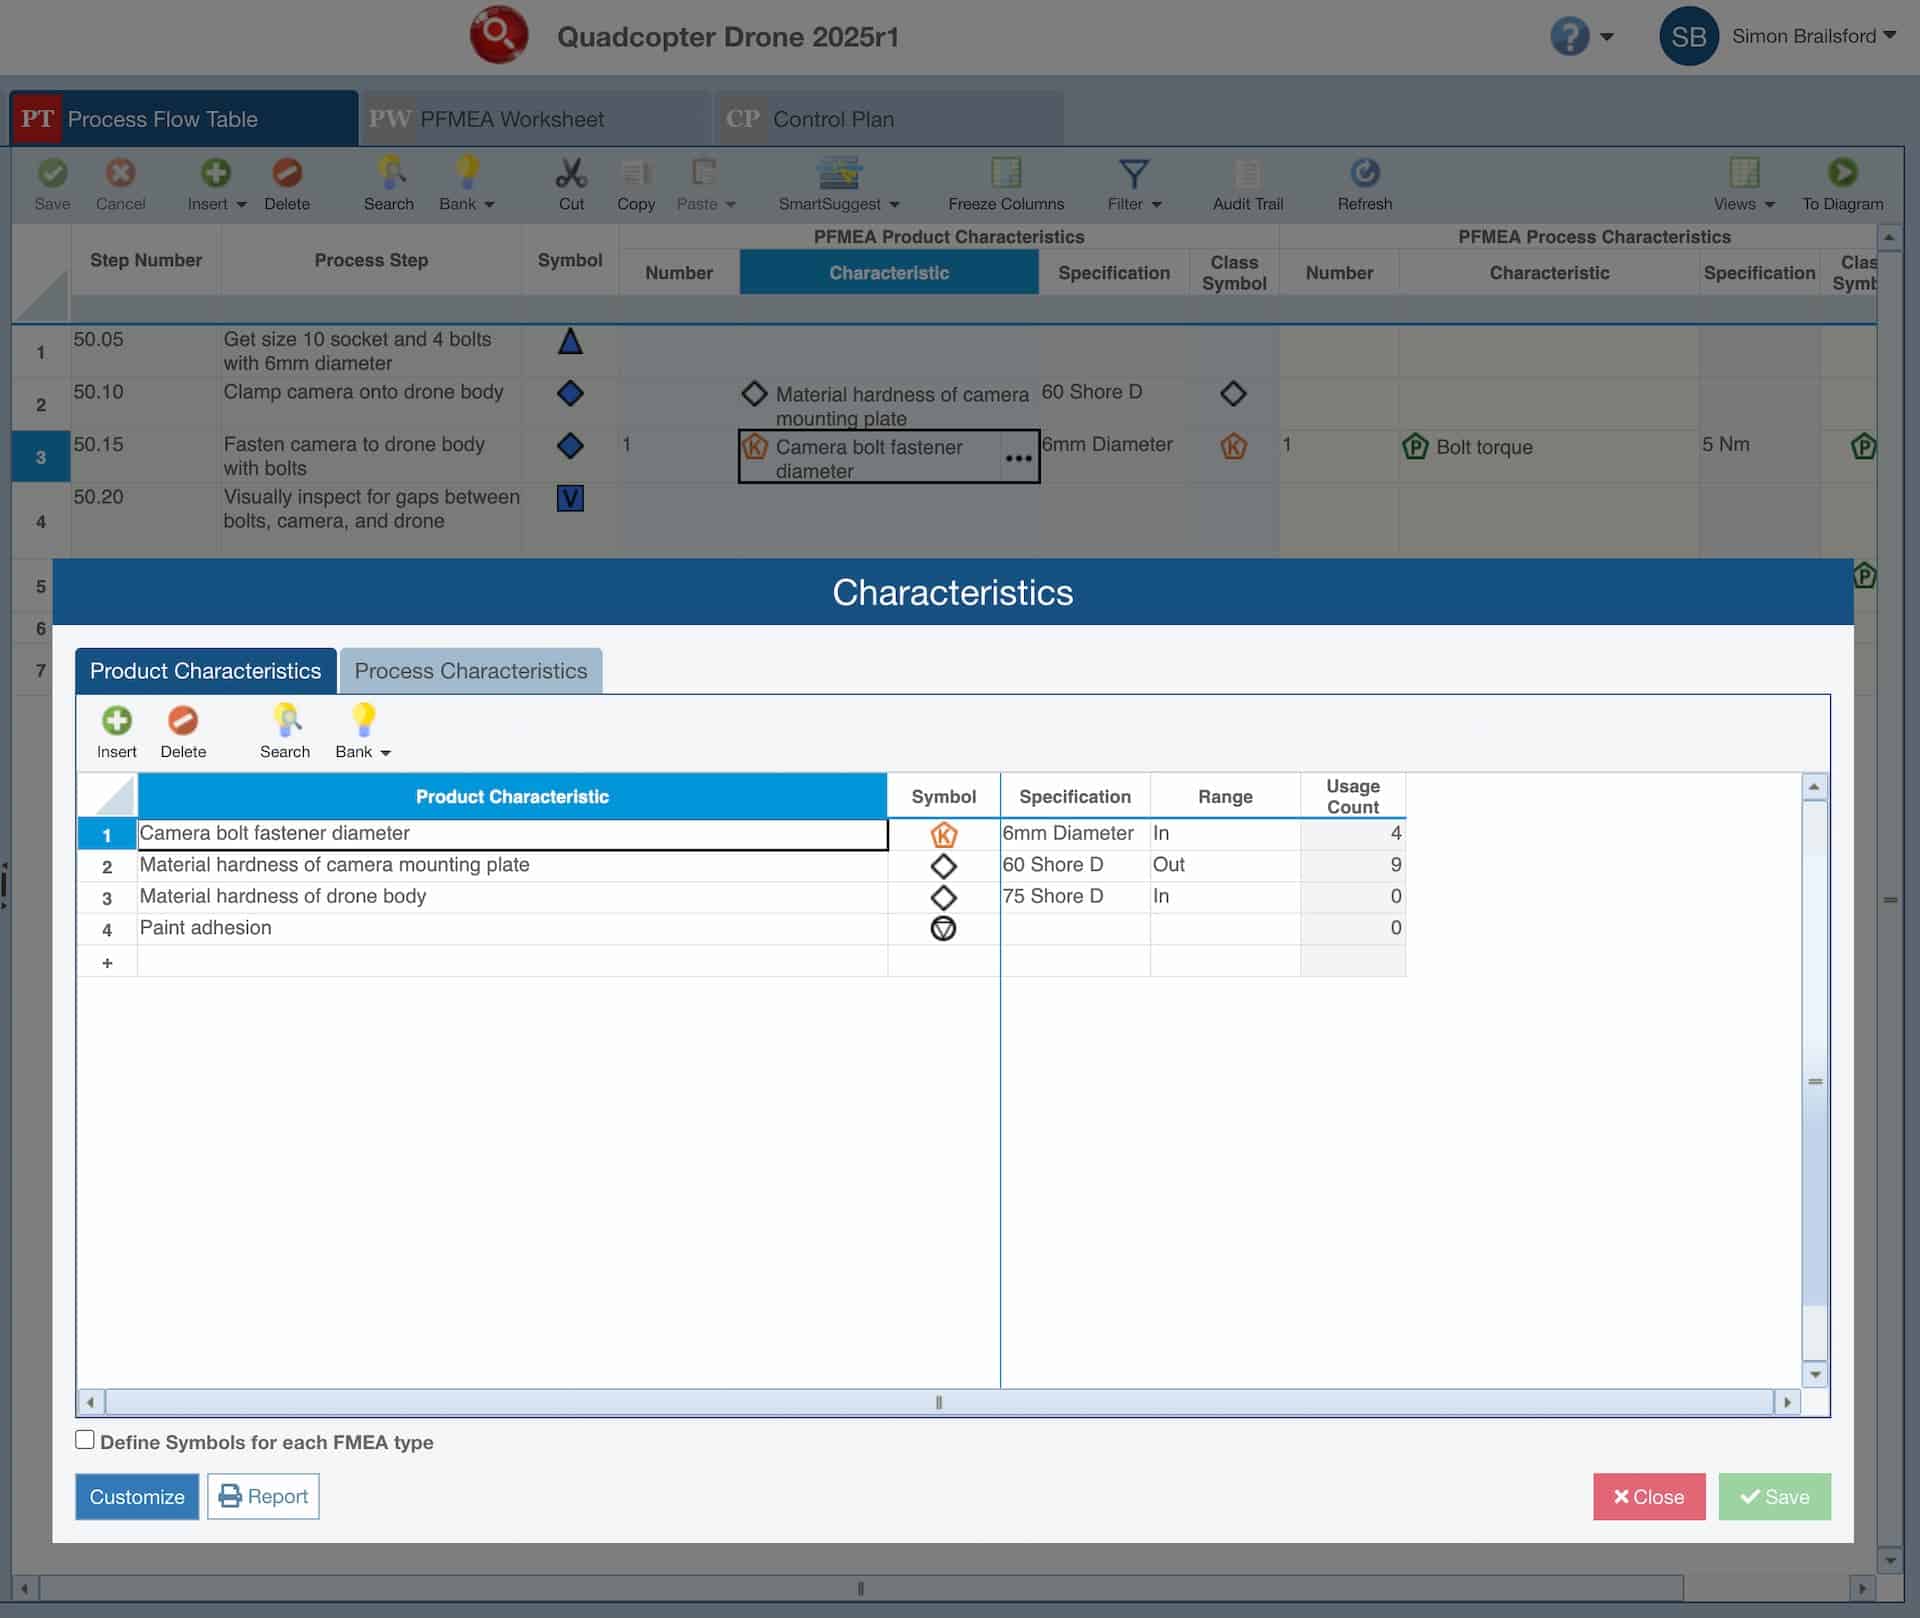Image resolution: width=1920 pixels, height=1618 pixels.
Task: Copy the selected row
Action: click(637, 183)
